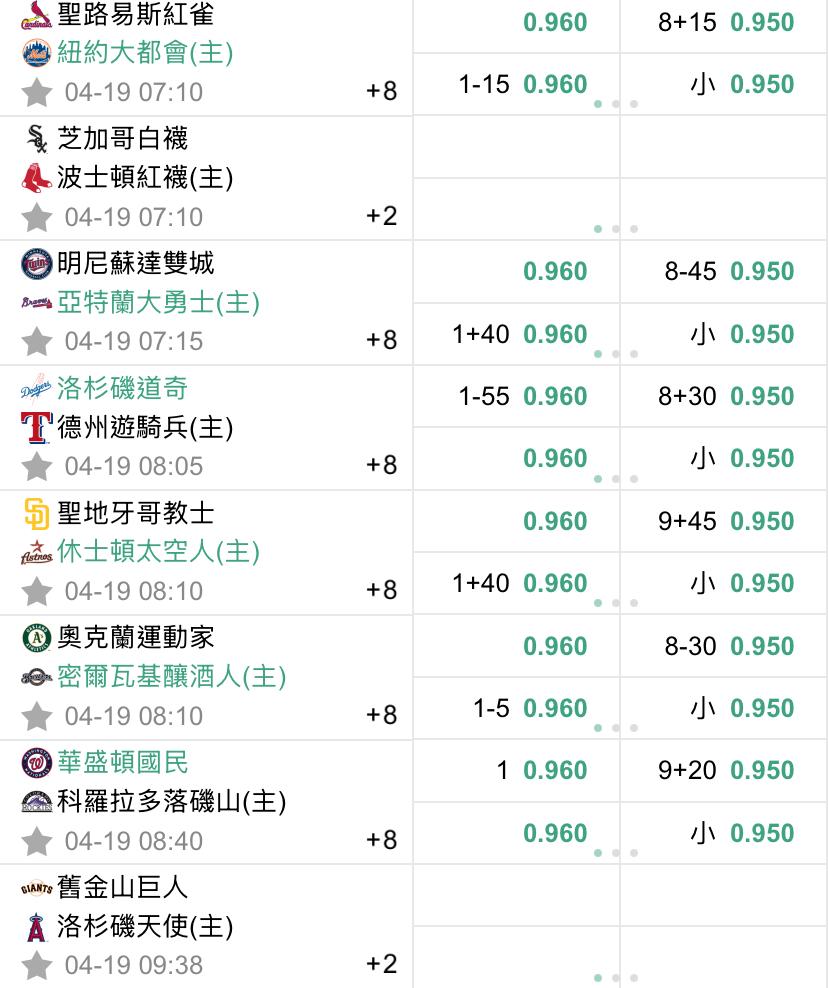Open 華盛頓國民 team link
The image size is (828, 988).
123,762
